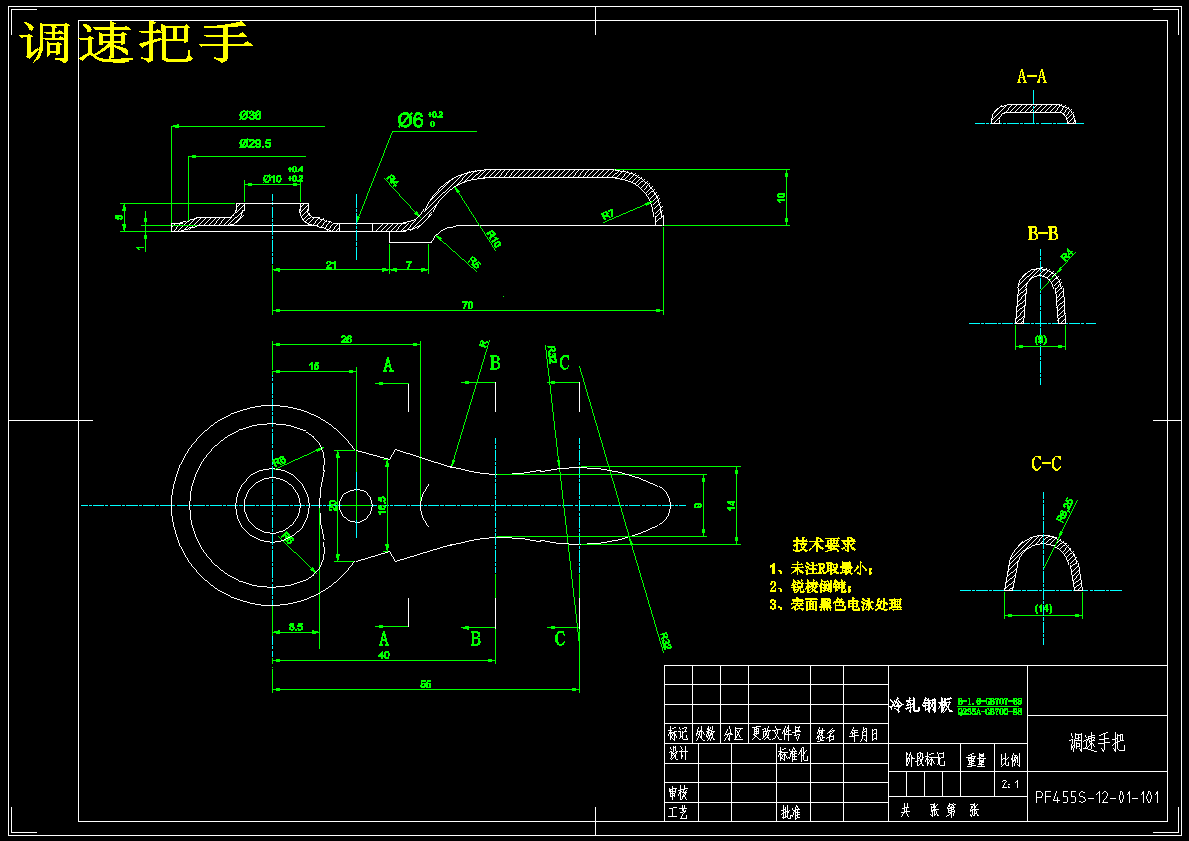Select the 标准化 cell label
This screenshot has height=841, width=1189.
point(793,754)
